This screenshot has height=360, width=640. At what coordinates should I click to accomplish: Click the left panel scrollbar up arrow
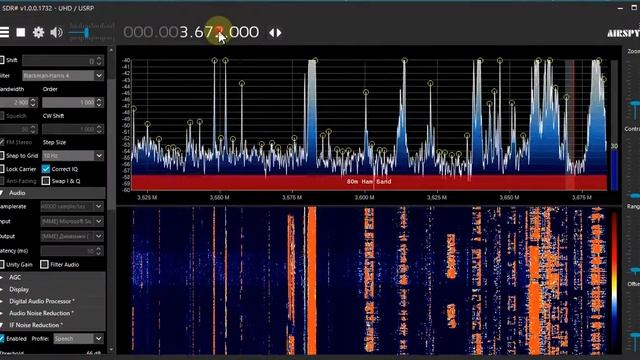click(111, 50)
